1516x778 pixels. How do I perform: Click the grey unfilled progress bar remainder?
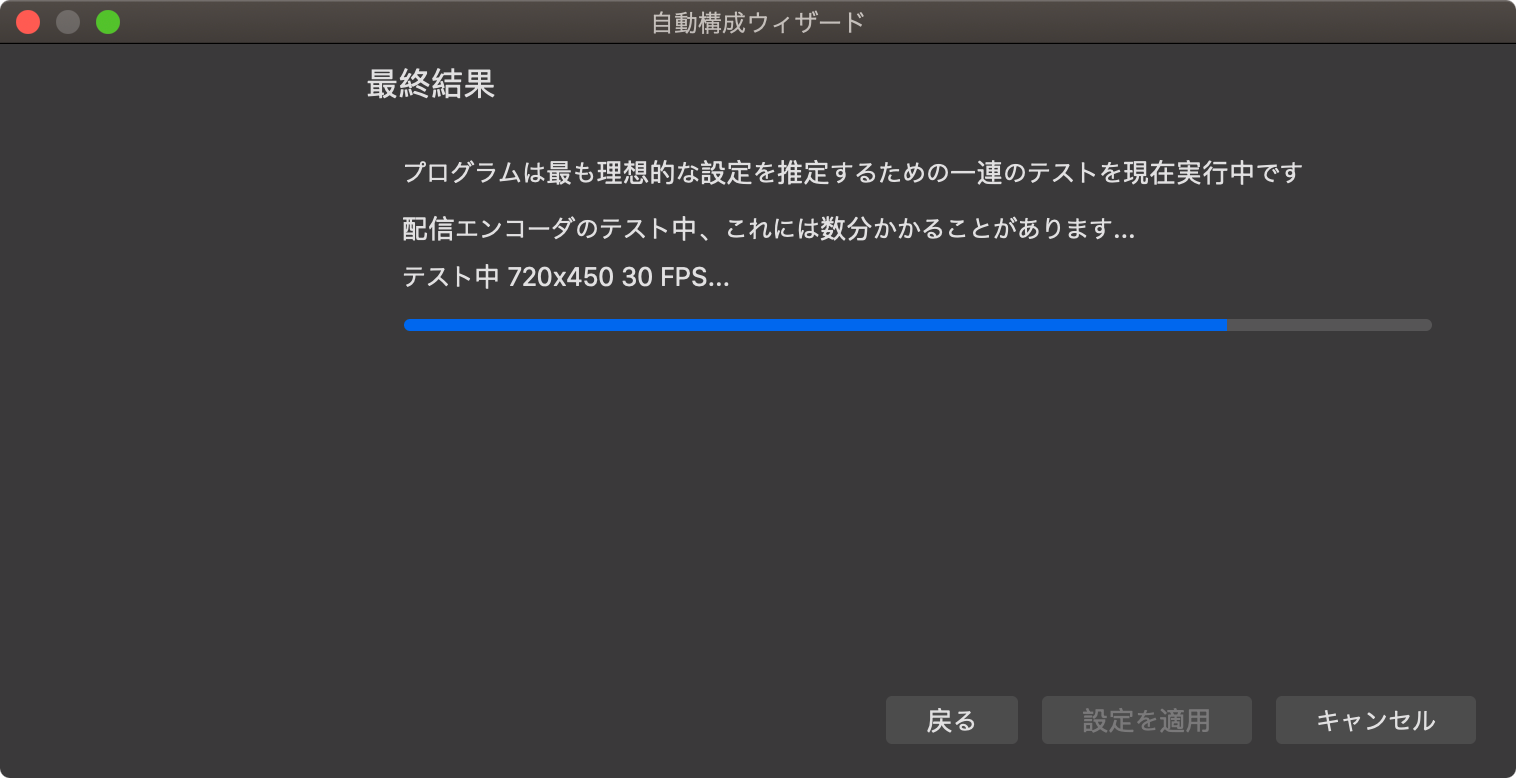(x=1329, y=325)
